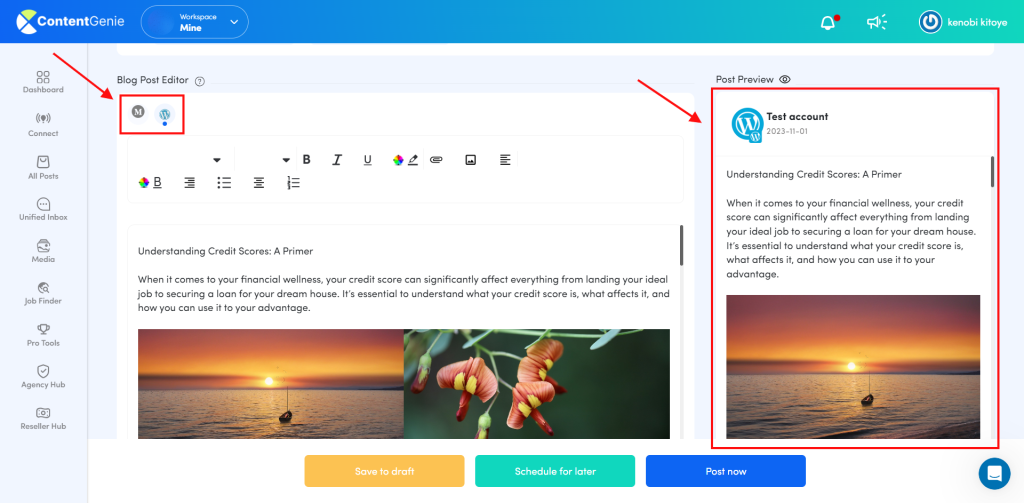Click the preview date 2023-11-01
The image size is (1024, 503).
pos(788,131)
